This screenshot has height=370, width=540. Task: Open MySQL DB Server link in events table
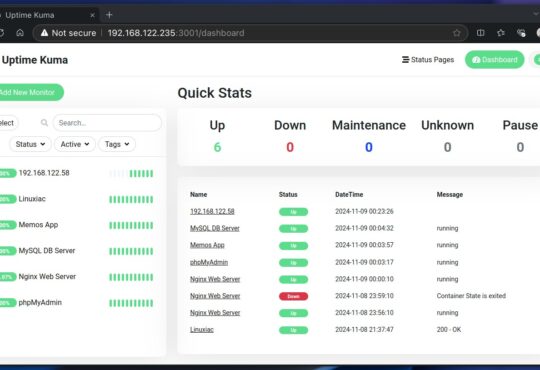coord(215,228)
